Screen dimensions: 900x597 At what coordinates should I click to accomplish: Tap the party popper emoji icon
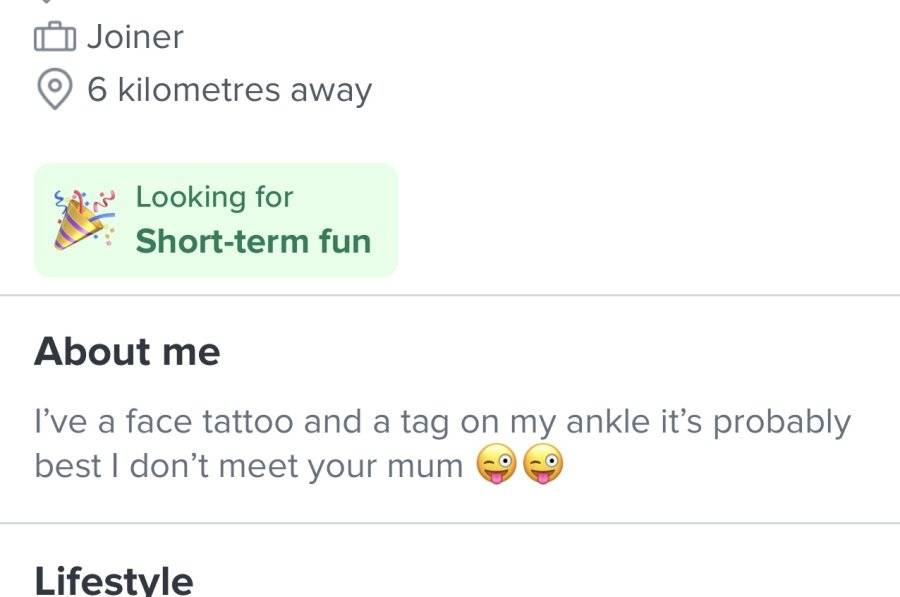tap(84, 220)
